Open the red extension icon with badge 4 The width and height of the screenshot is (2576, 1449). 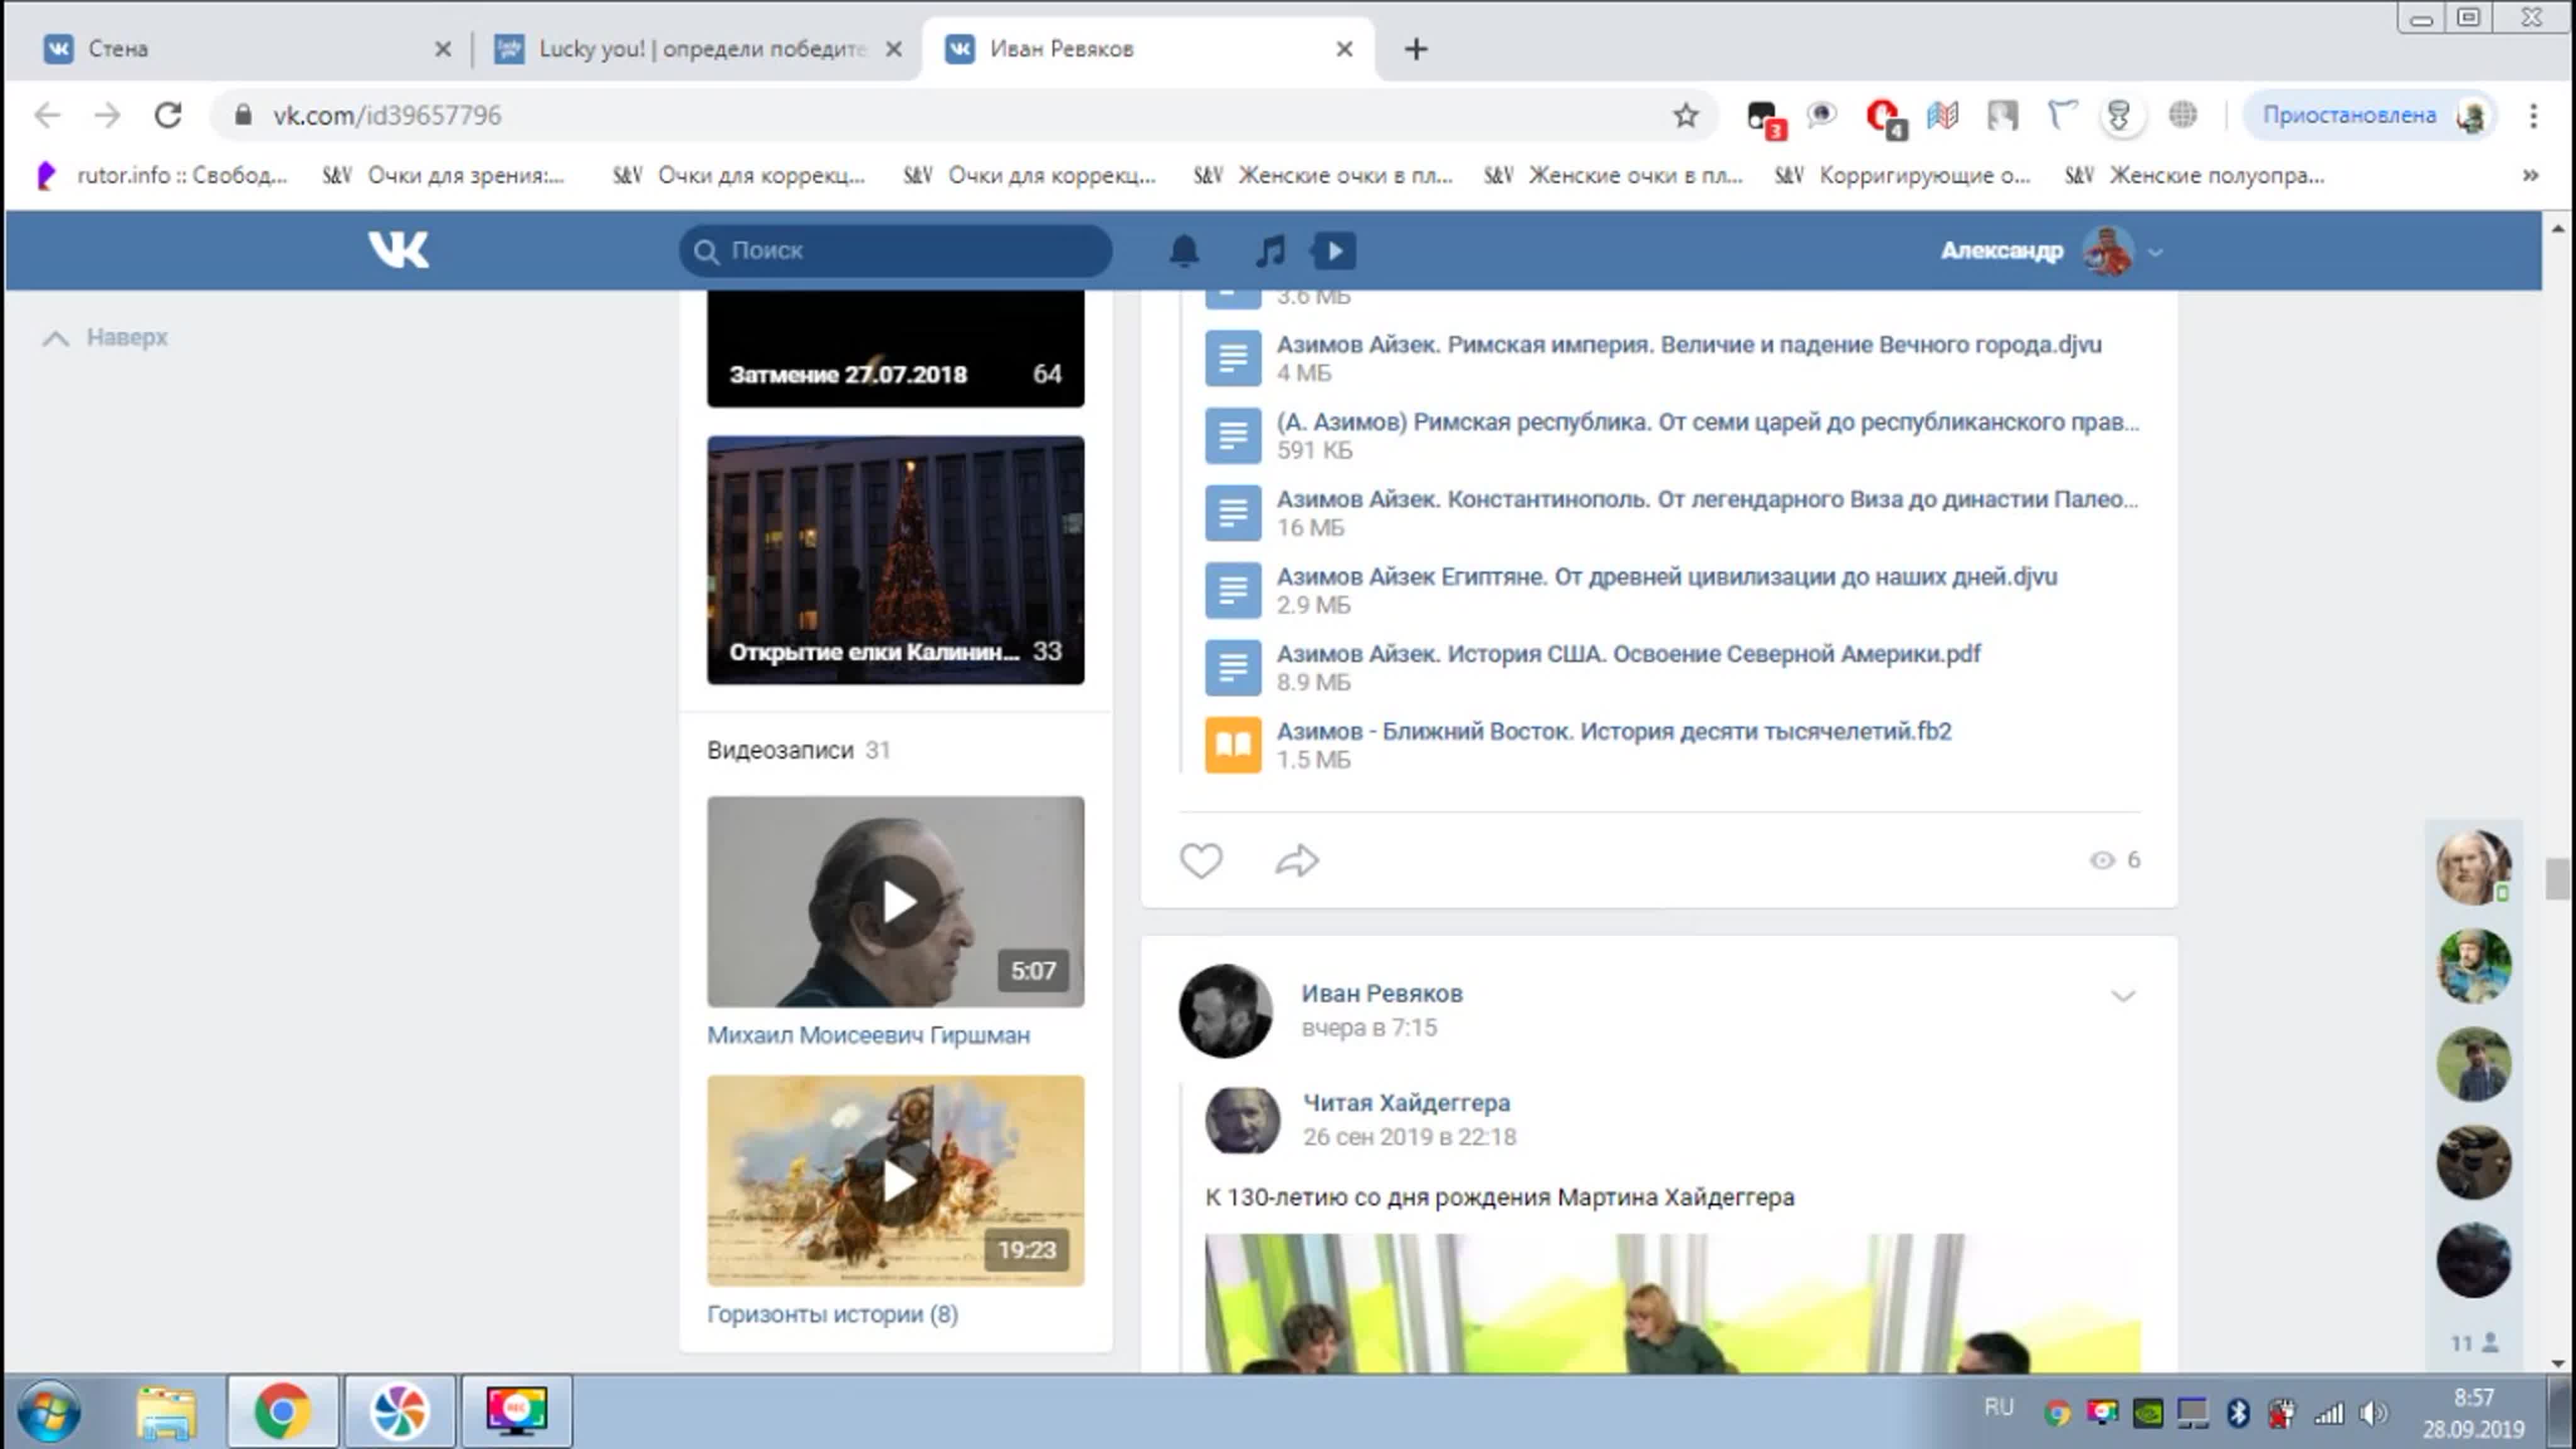point(1885,118)
